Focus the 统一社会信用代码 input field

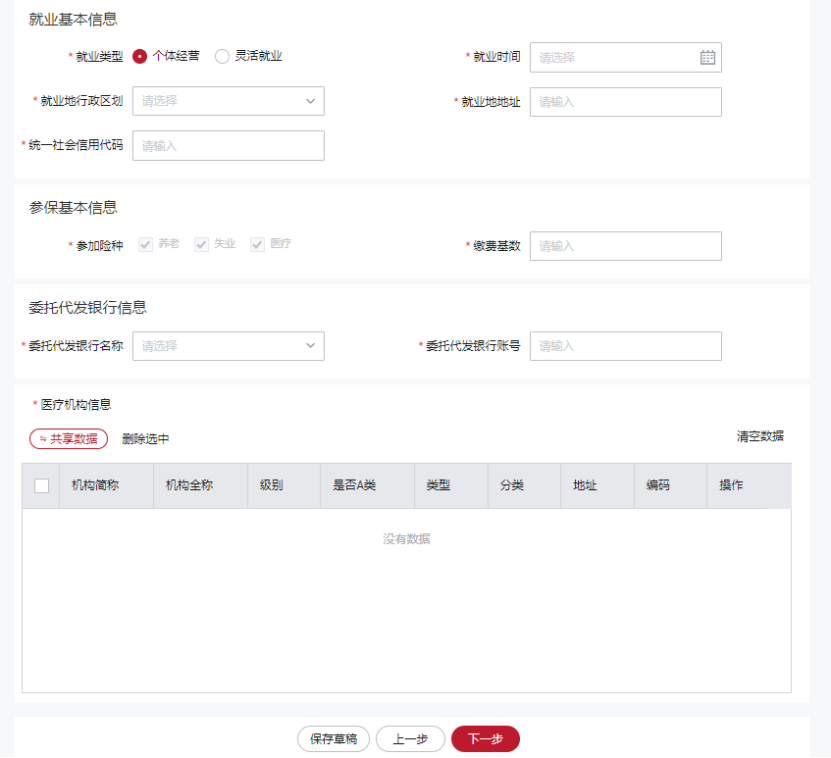click(x=228, y=146)
